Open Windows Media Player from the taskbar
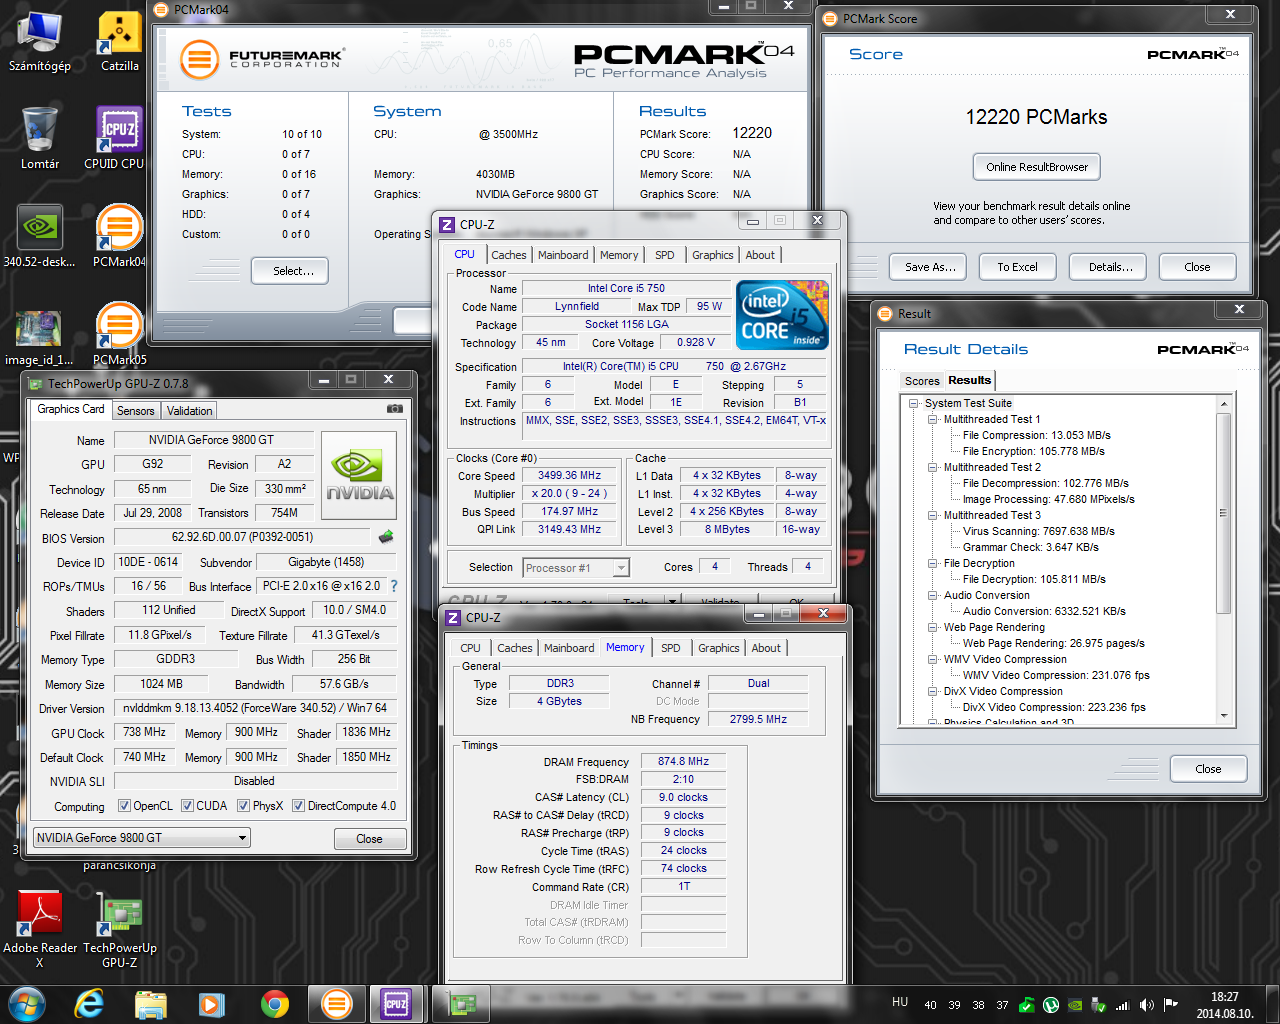The image size is (1280, 1024). (x=211, y=1004)
